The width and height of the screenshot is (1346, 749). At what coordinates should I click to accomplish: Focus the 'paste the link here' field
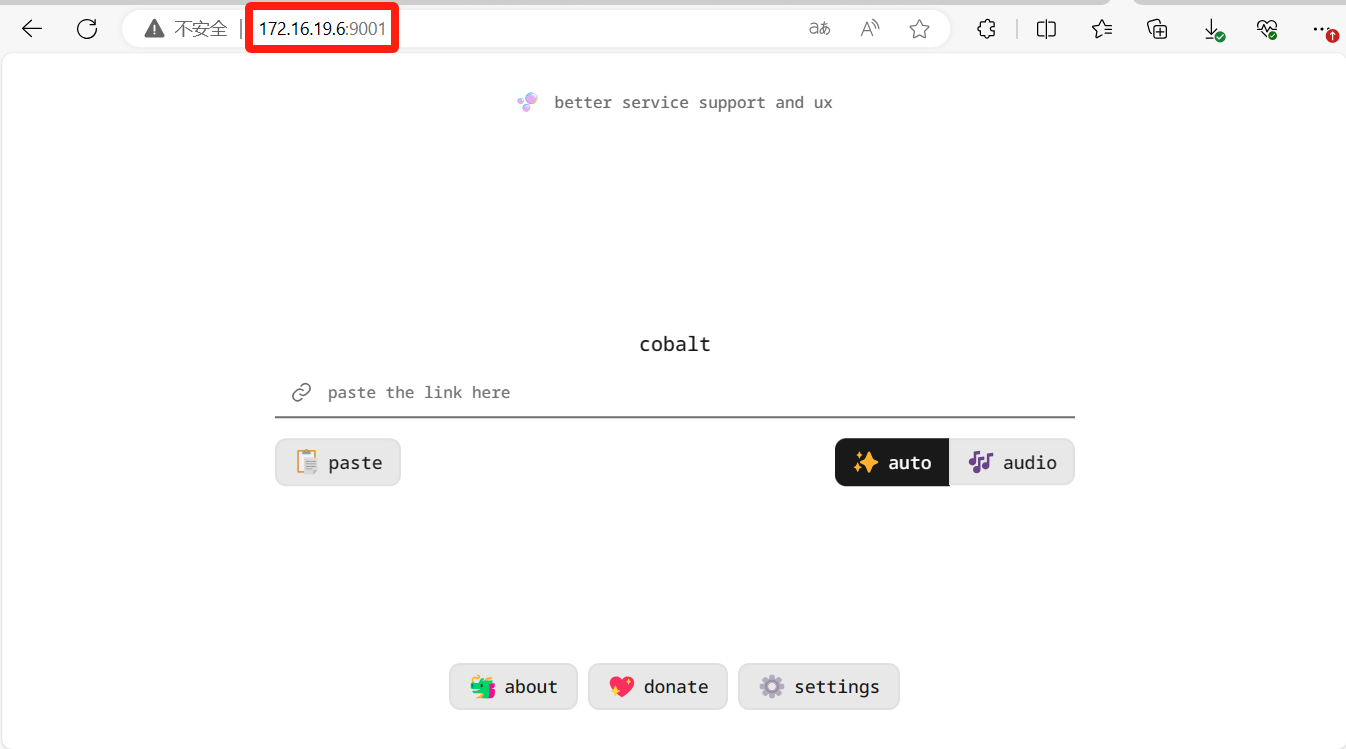coord(690,392)
